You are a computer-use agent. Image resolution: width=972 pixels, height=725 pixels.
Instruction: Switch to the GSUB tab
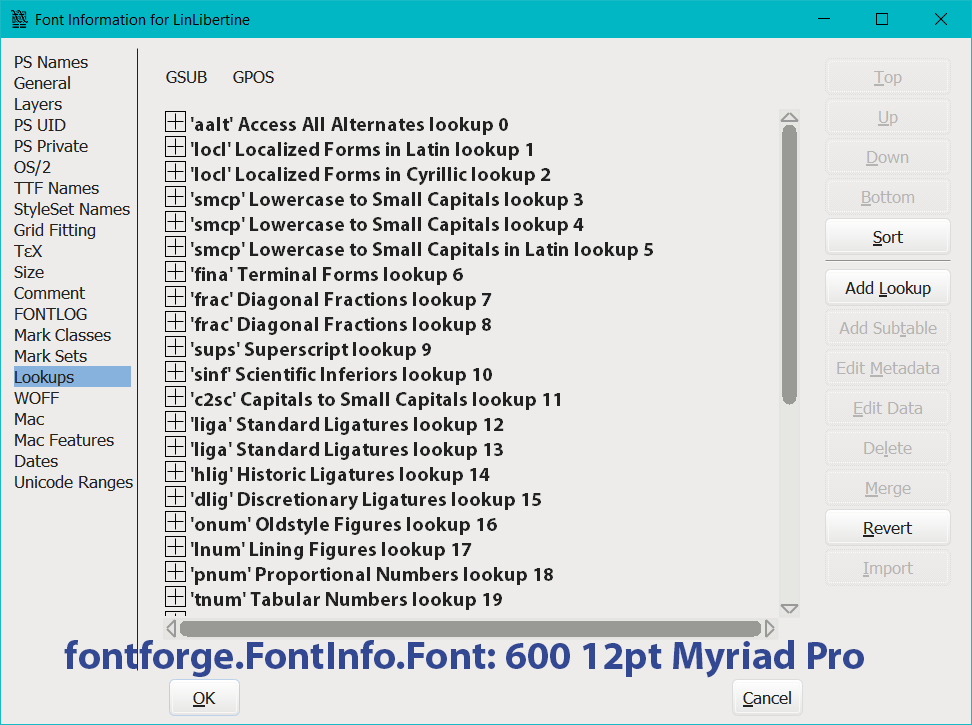point(186,77)
